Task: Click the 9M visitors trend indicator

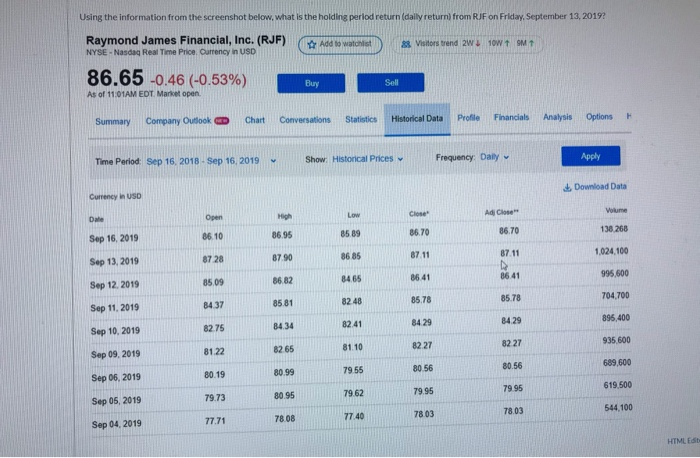Action: pyautogui.click(x=525, y=44)
